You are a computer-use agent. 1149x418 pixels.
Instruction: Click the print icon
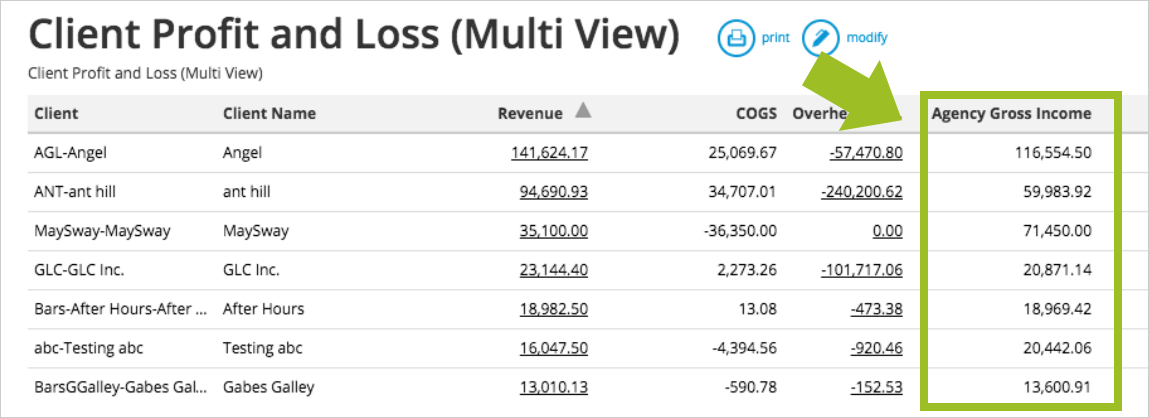click(x=736, y=38)
